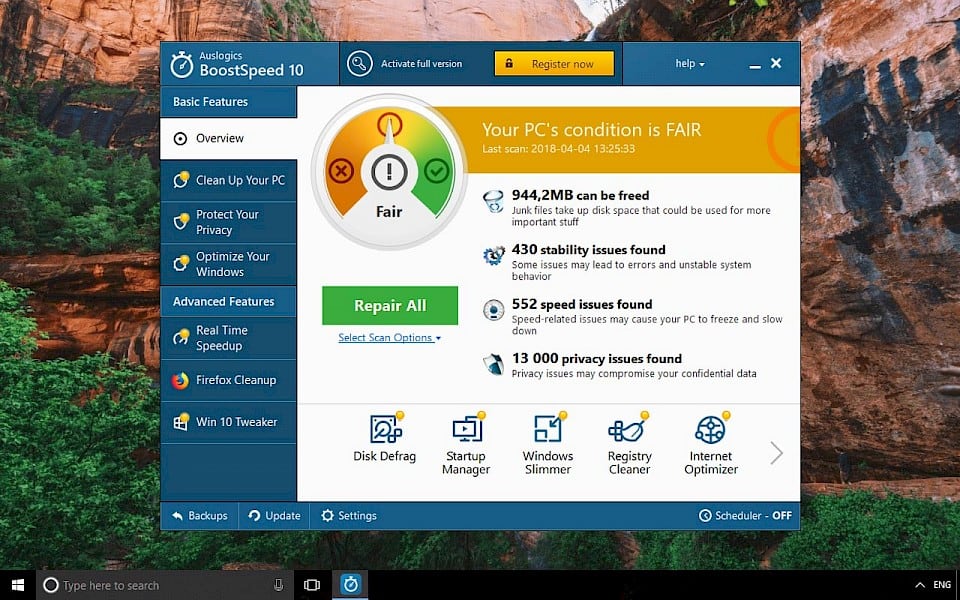Screen dimensions: 960x600
Task: Click the Auslogics BoostSpeed stopwatch logo
Action: [x=182, y=64]
